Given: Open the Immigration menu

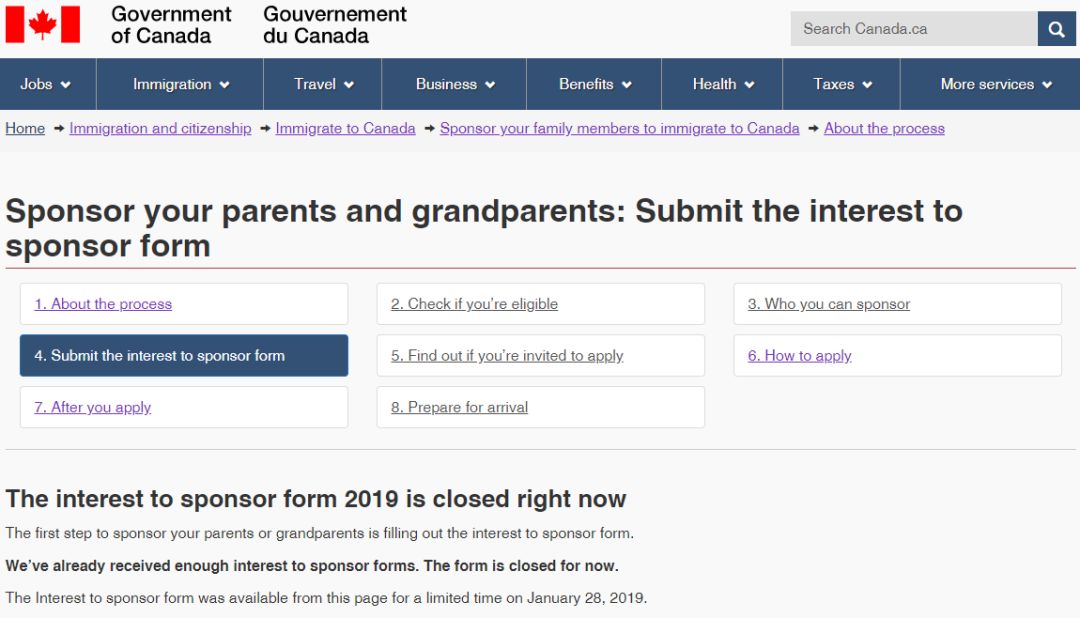Looking at the screenshot, I should point(181,84).
